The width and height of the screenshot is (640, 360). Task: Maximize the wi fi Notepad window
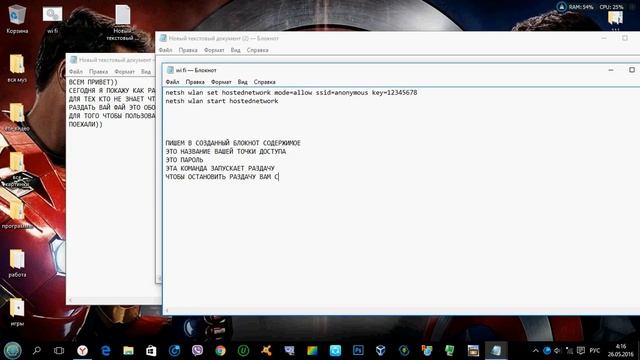(x=631, y=70)
